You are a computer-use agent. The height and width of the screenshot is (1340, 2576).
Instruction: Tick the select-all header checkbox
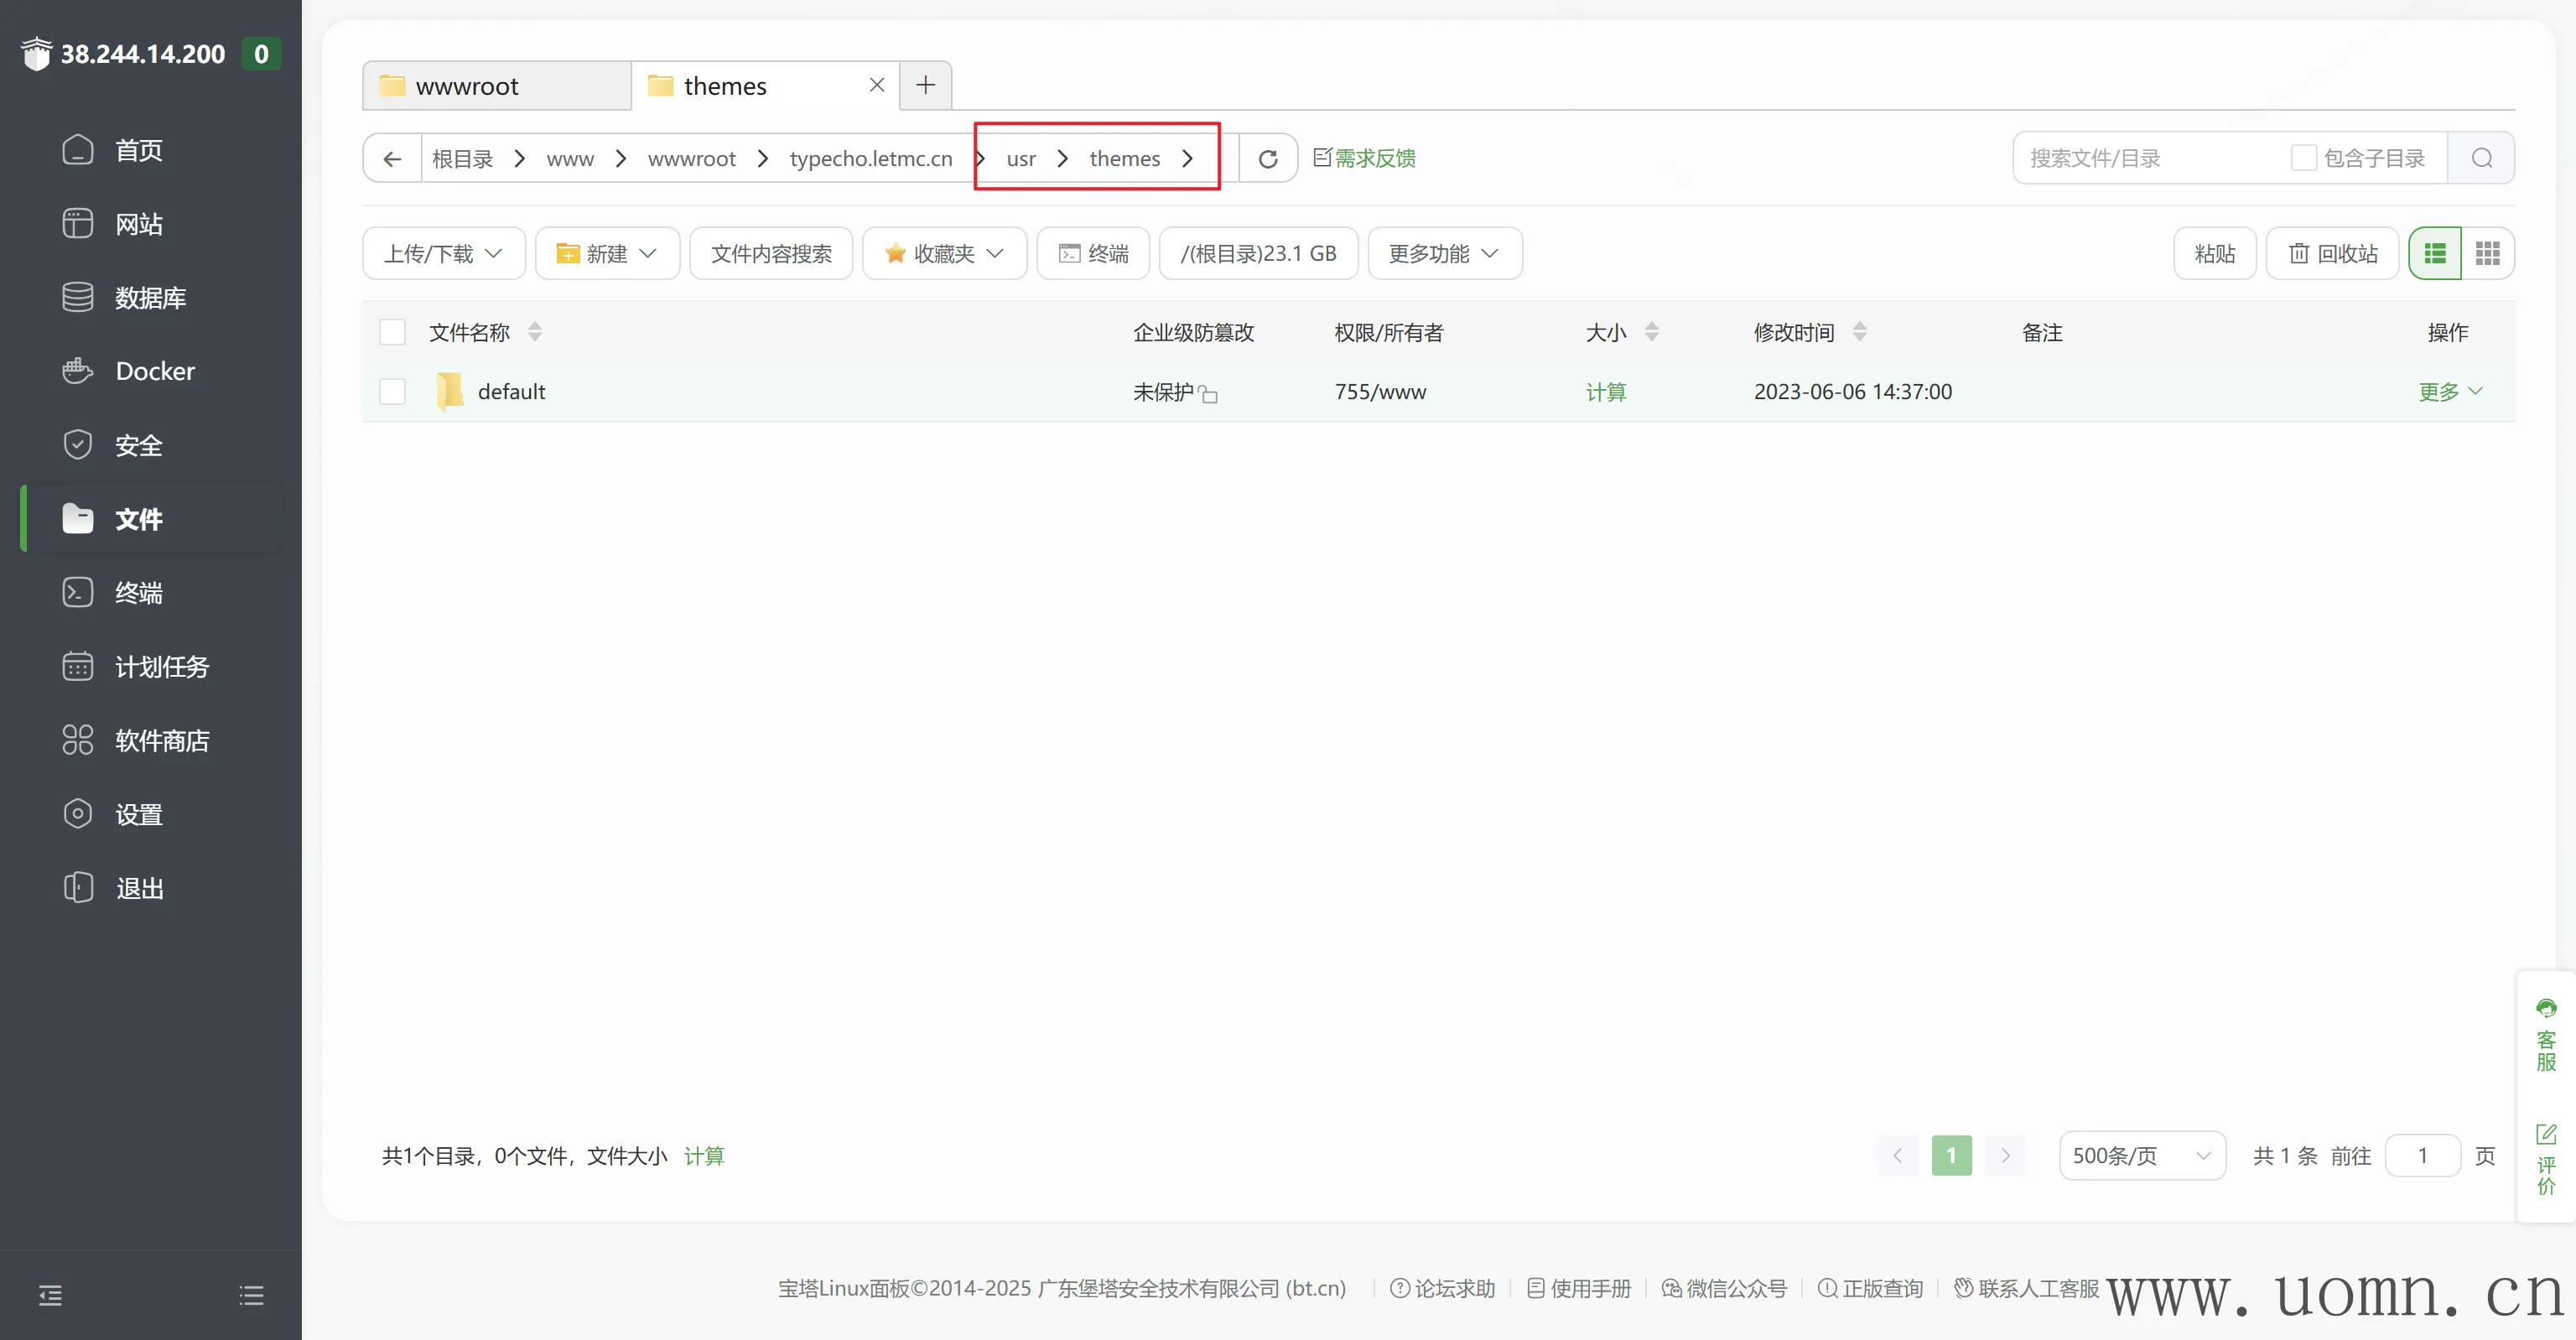point(392,332)
